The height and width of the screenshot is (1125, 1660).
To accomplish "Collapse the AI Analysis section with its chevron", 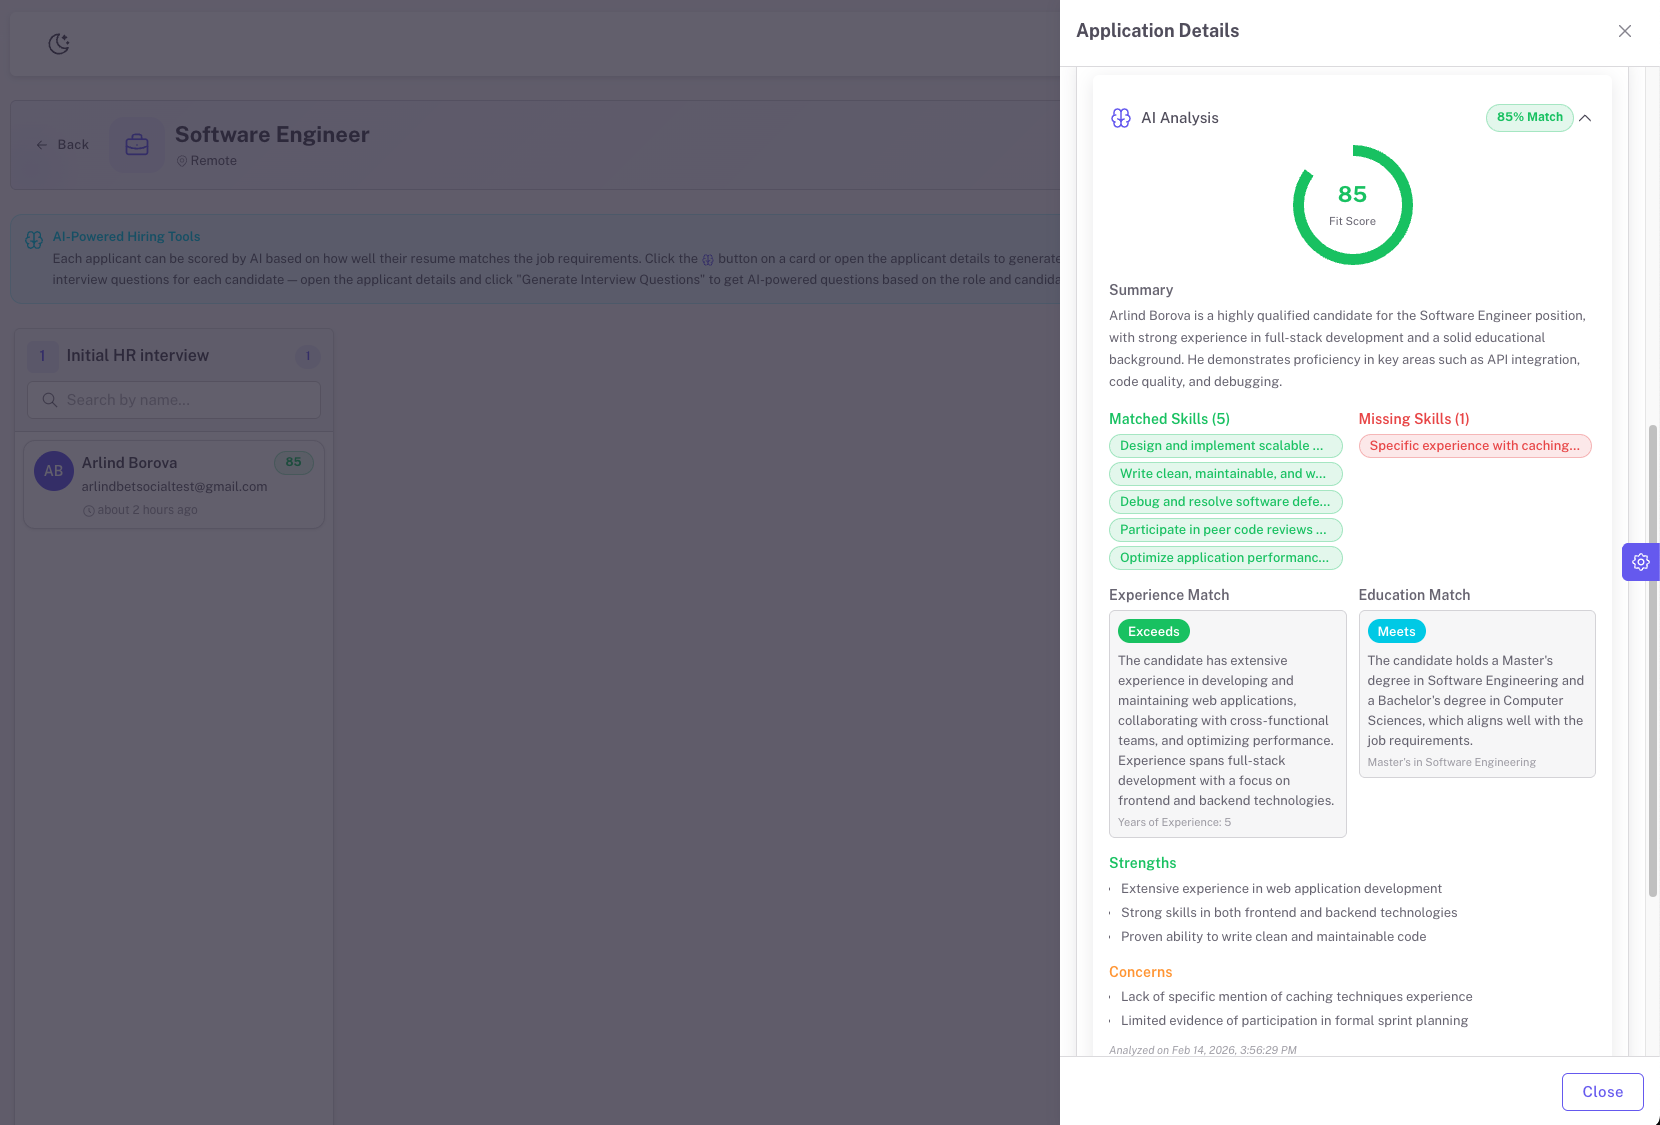I will coord(1585,118).
